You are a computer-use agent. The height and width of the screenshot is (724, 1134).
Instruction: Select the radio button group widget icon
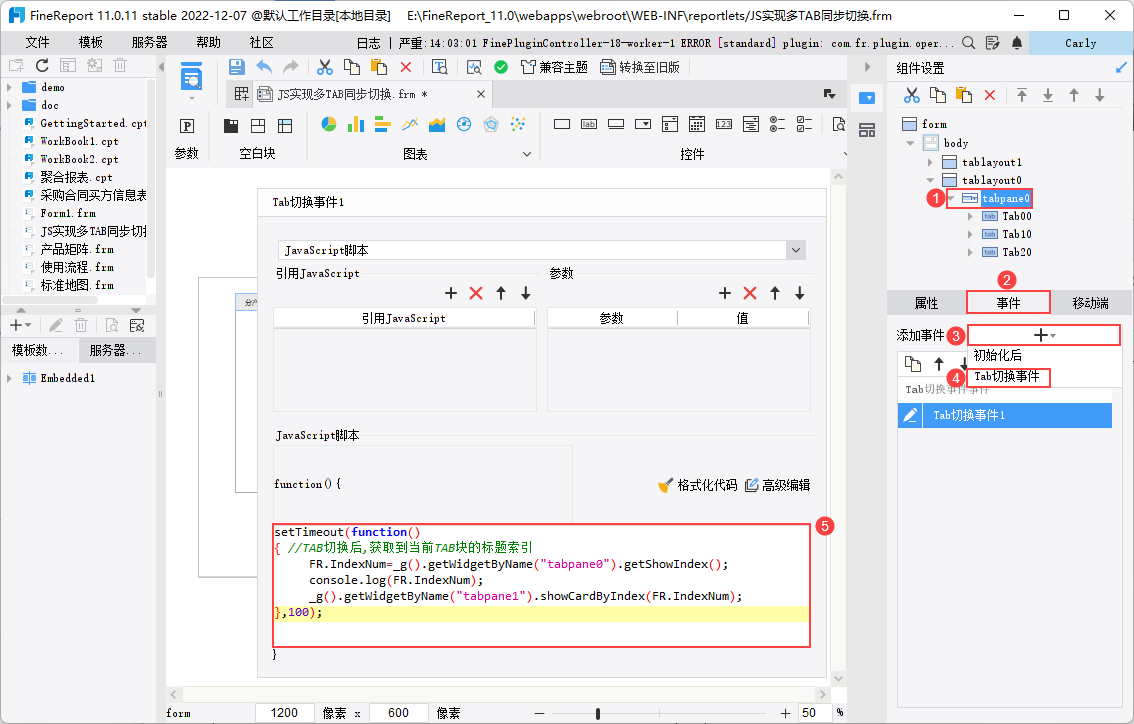pyautogui.click(x=776, y=125)
